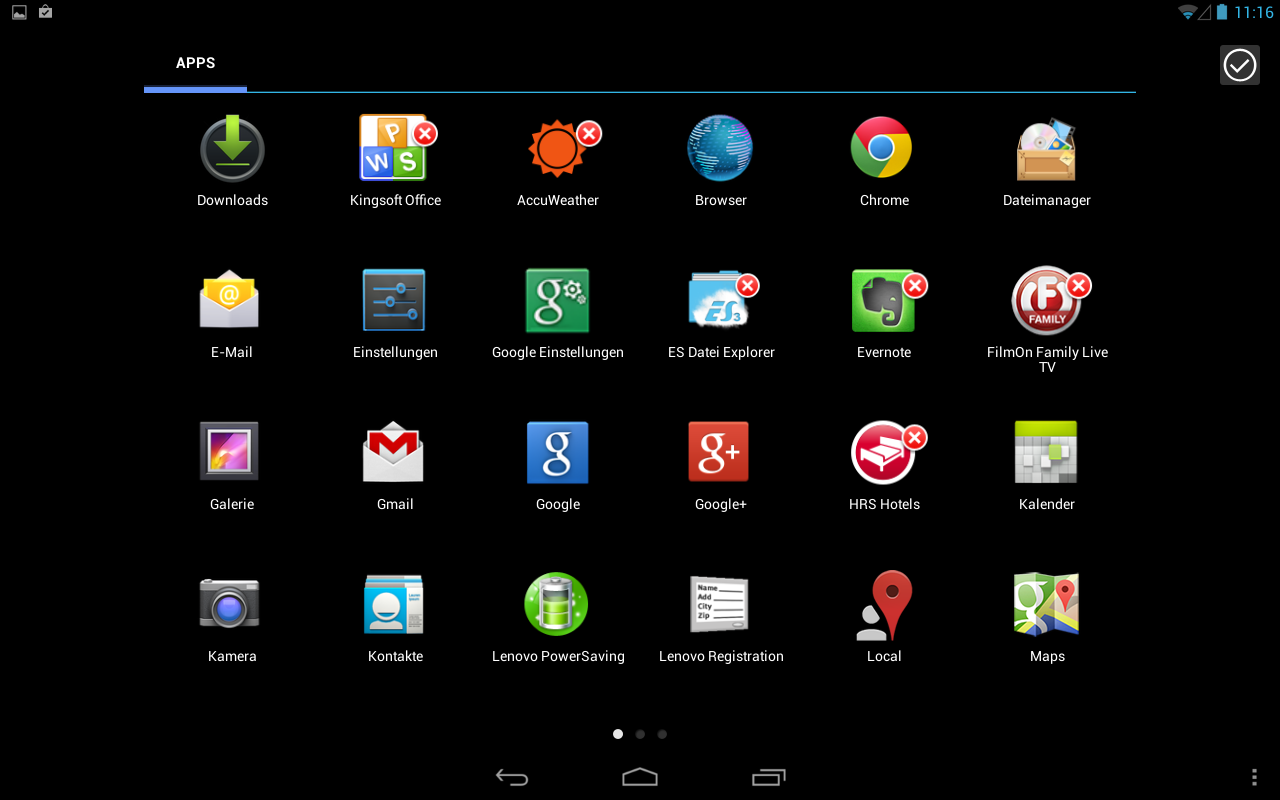Image resolution: width=1280 pixels, height=800 pixels.
Task: Open Google Einstellungen
Action: coord(557,300)
